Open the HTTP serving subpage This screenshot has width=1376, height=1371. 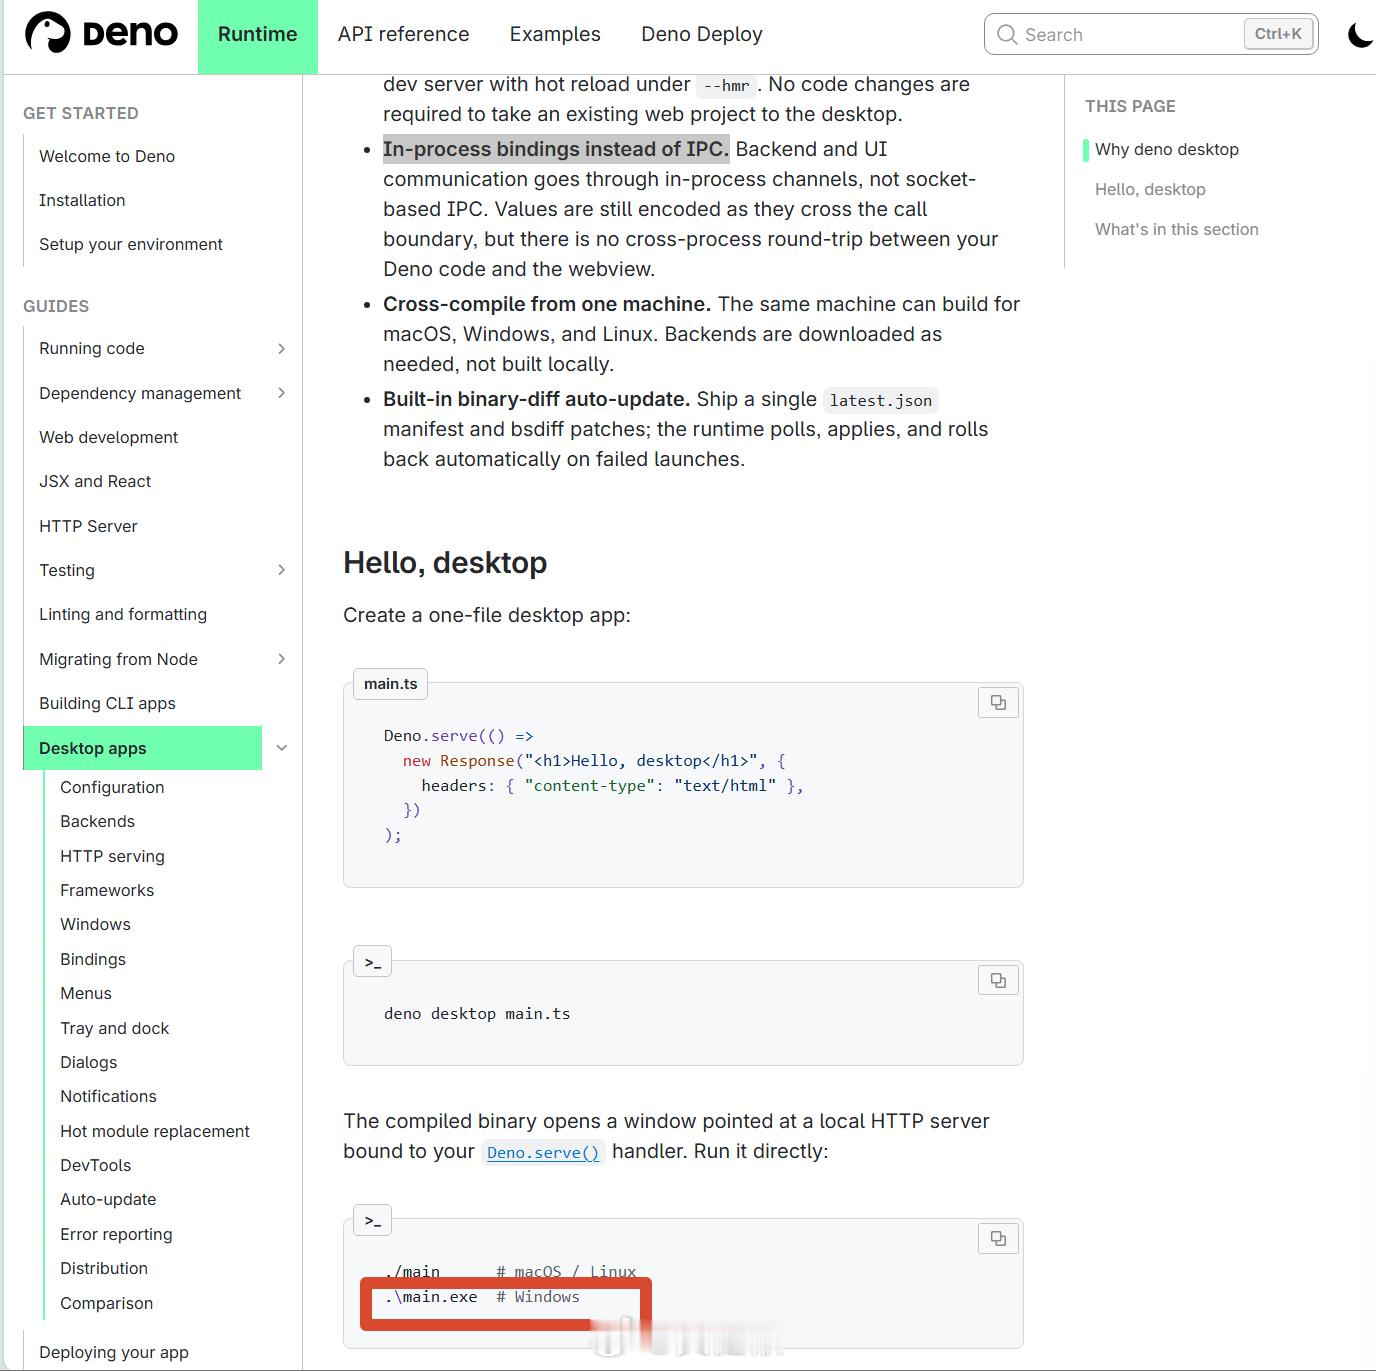click(x=112, y=856)
